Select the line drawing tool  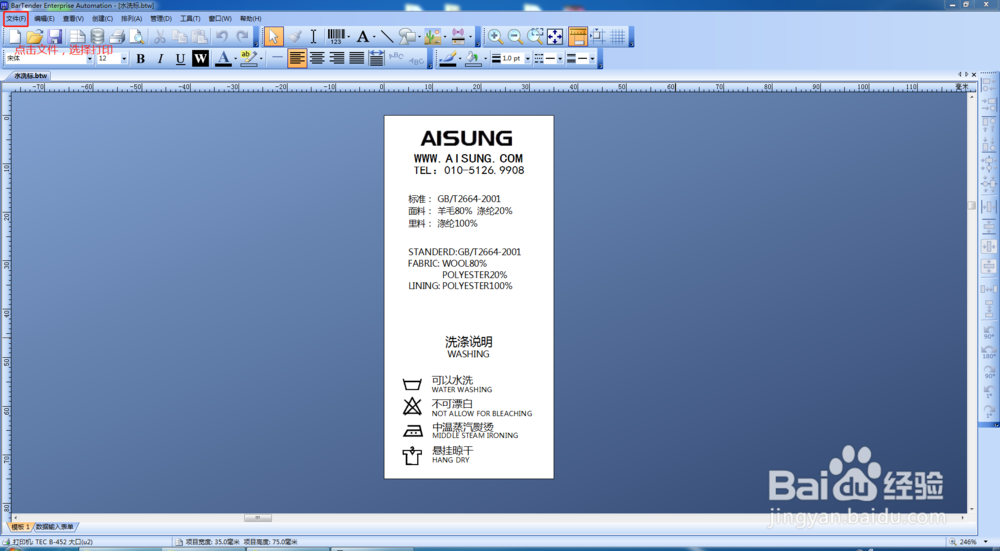tap(386, 36)
